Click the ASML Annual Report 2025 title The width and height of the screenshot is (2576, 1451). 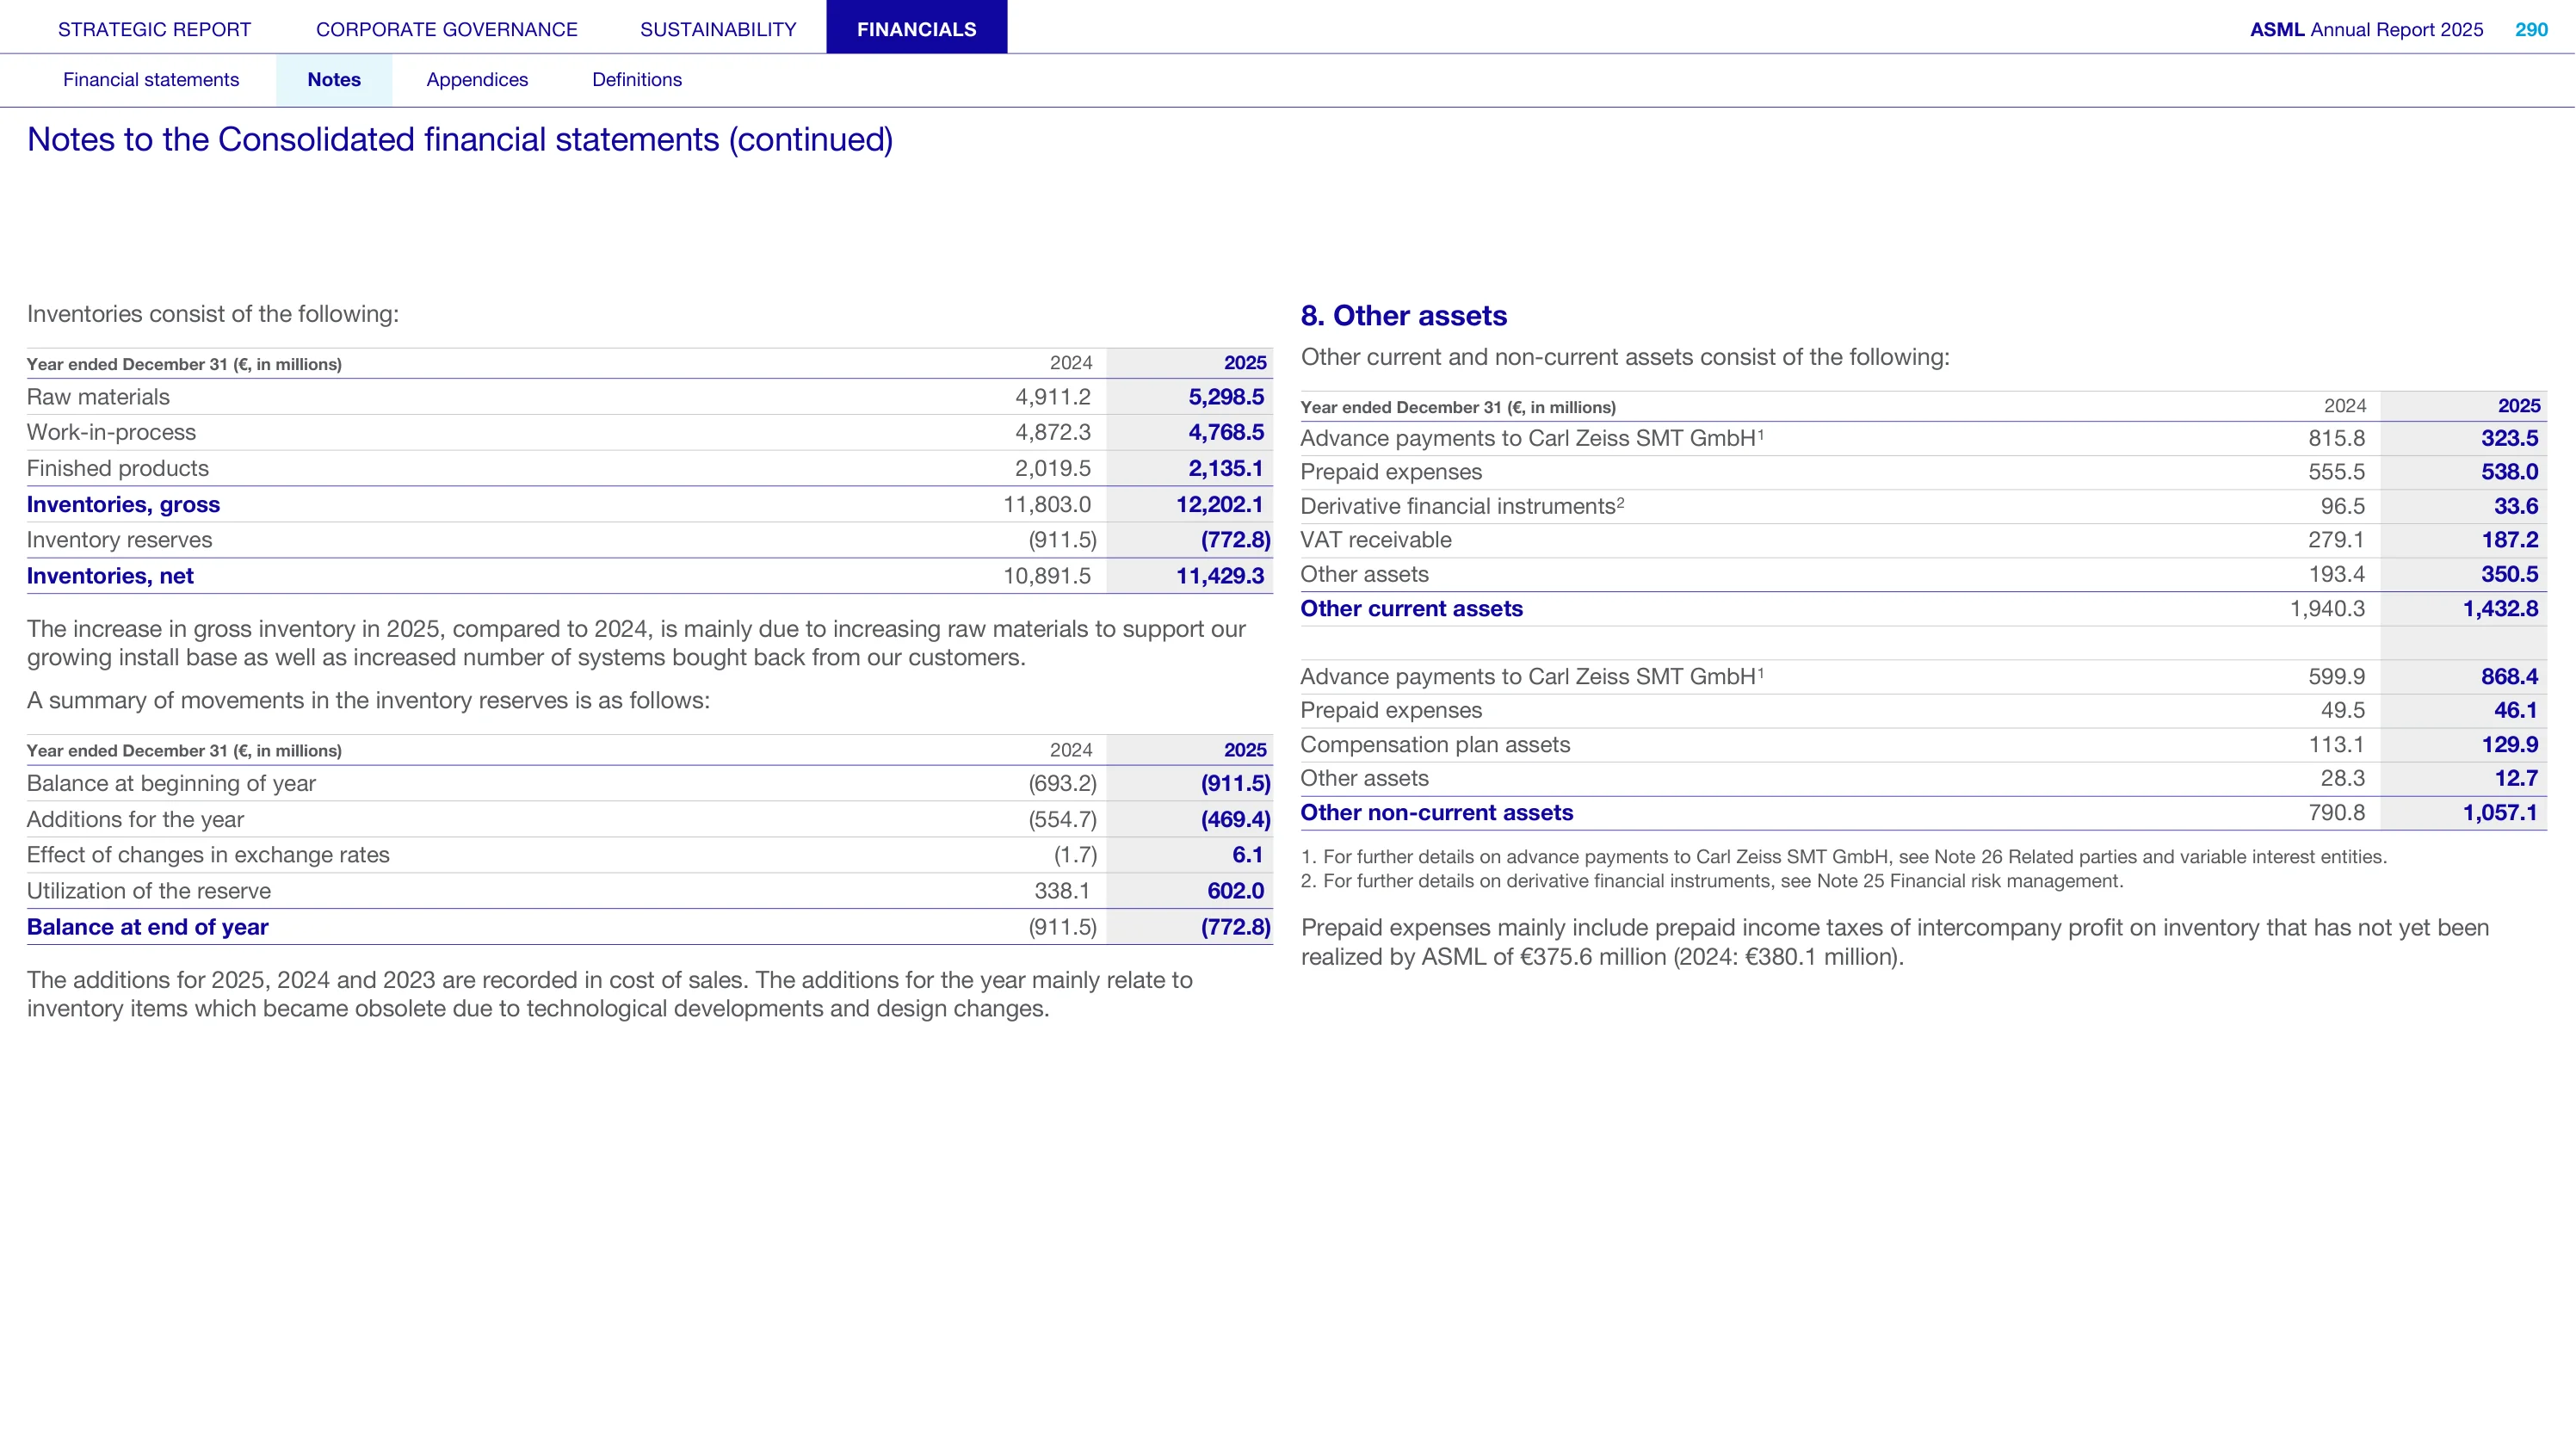pyautogui.click(x=2366, y=29)
